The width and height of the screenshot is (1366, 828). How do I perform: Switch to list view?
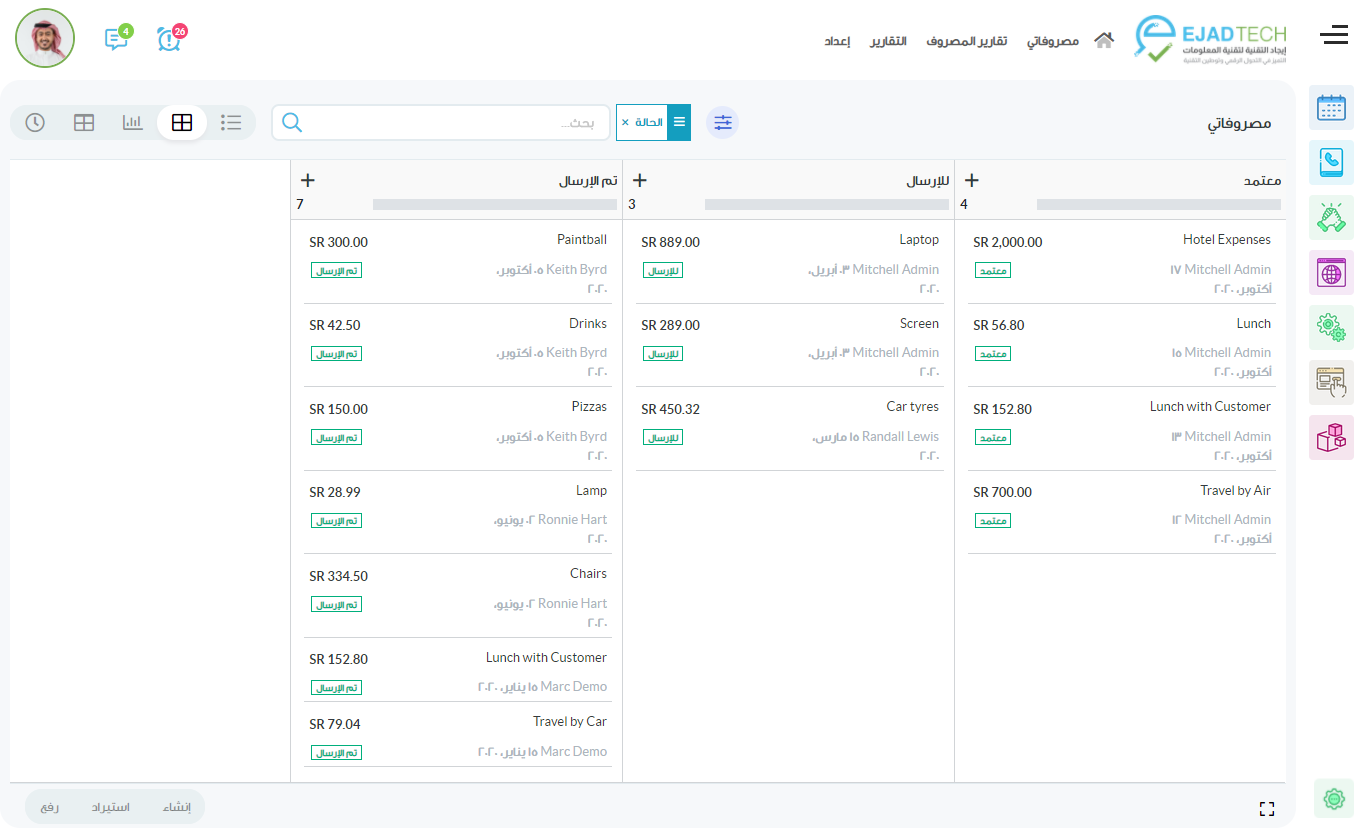231,122
